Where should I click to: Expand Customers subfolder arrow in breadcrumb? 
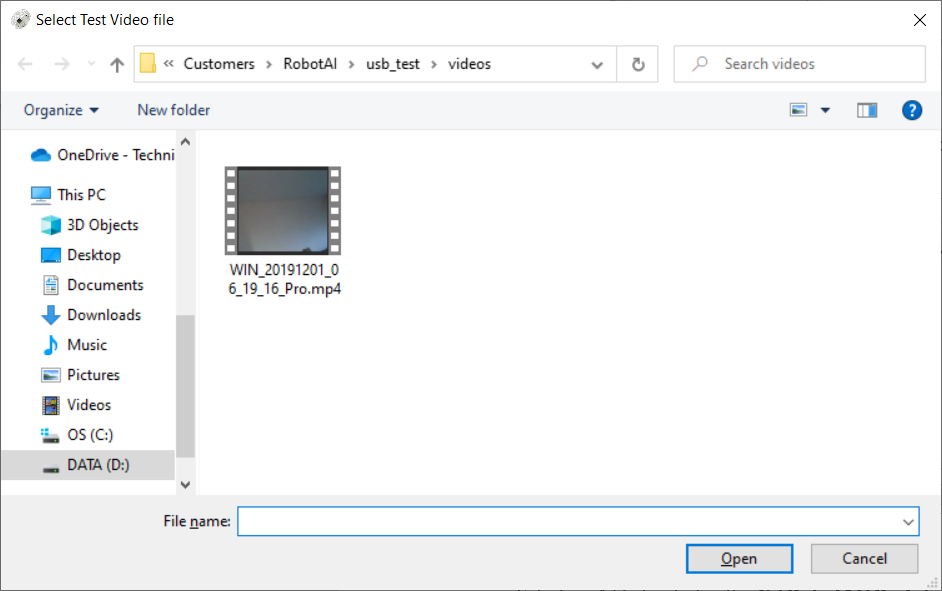coord(269,64)
